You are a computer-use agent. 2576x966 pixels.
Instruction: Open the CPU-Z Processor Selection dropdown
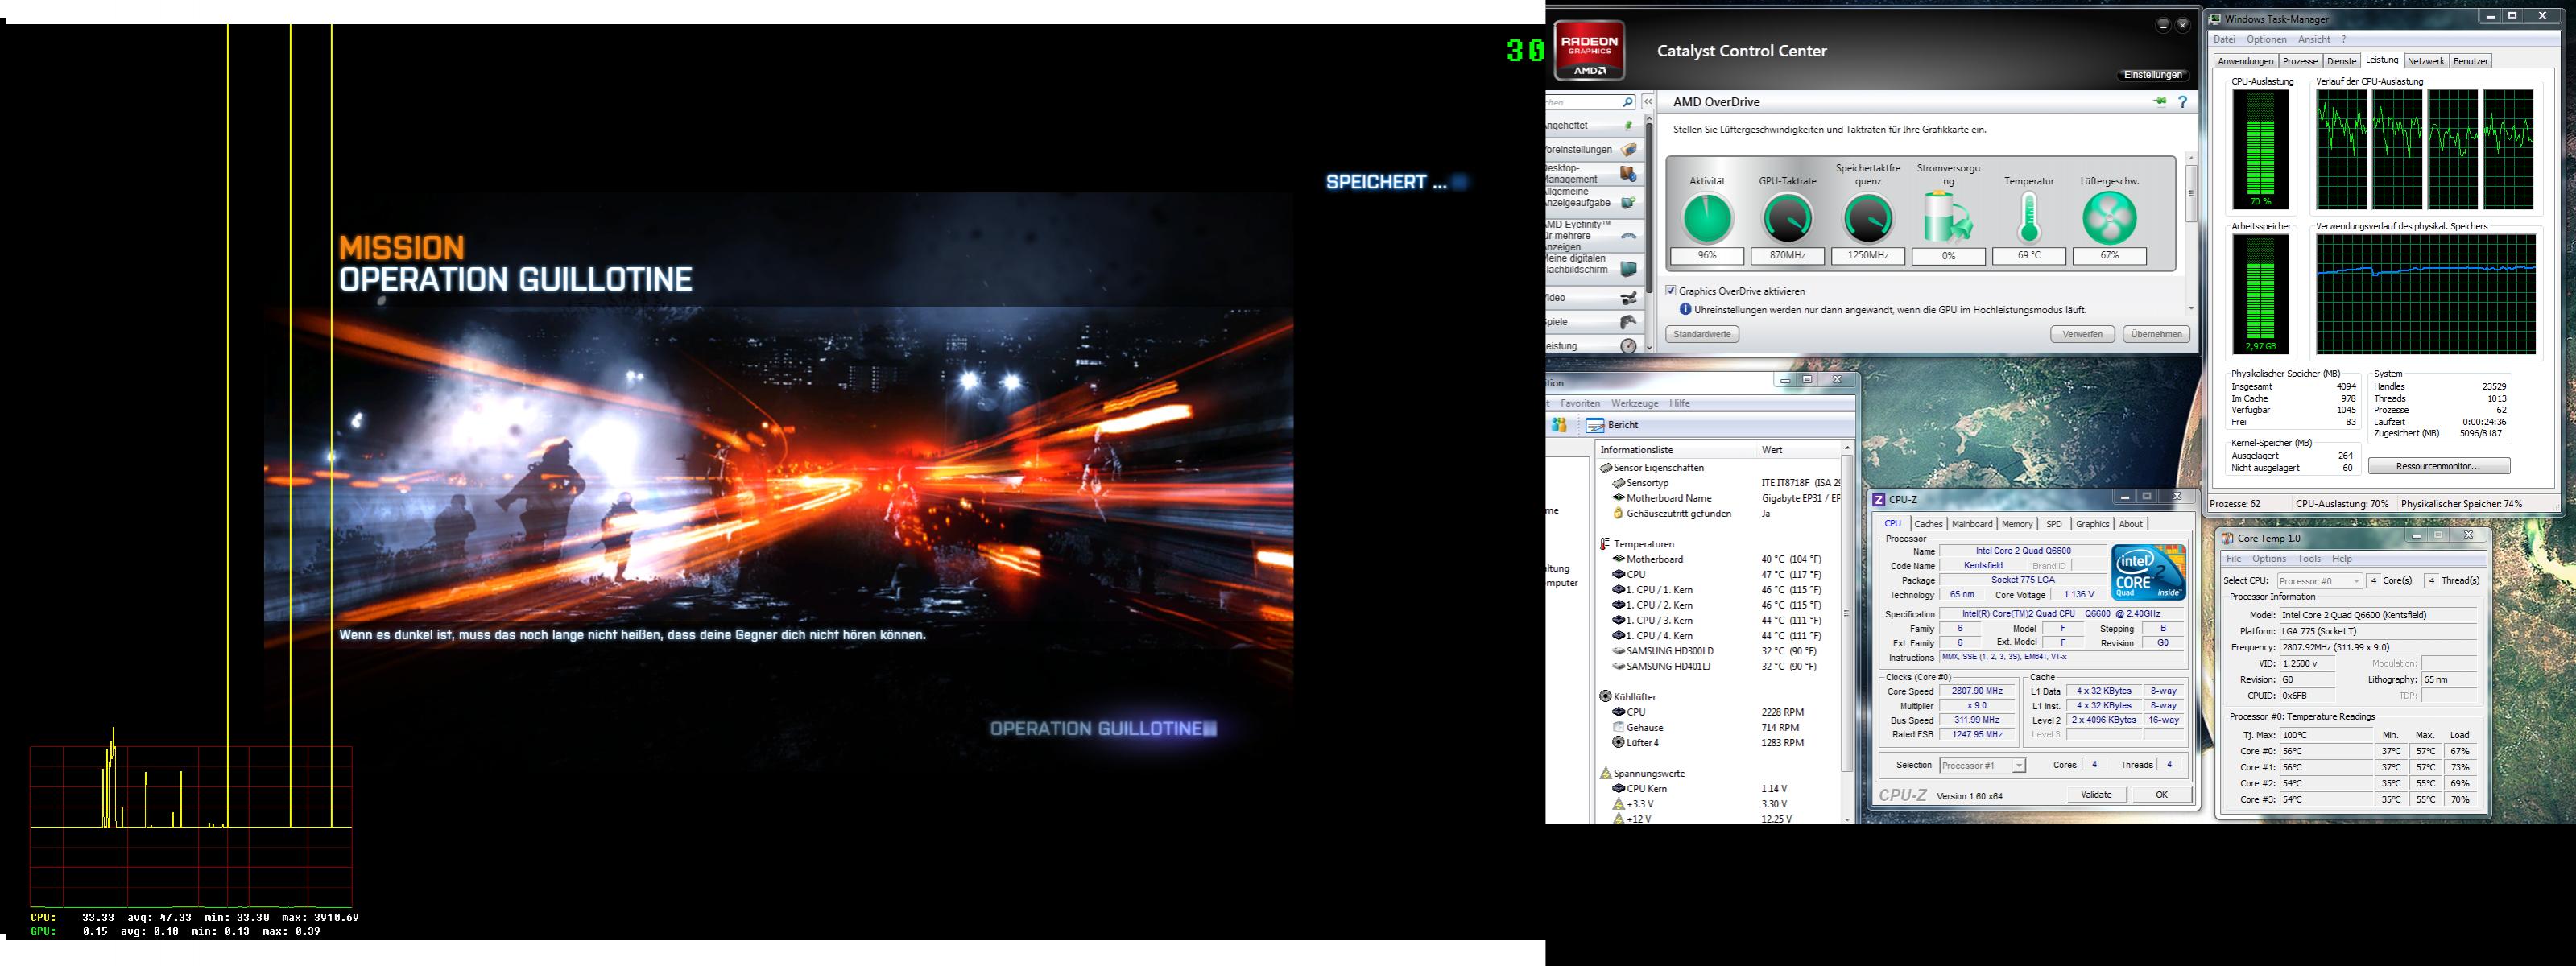point(1982,765)
